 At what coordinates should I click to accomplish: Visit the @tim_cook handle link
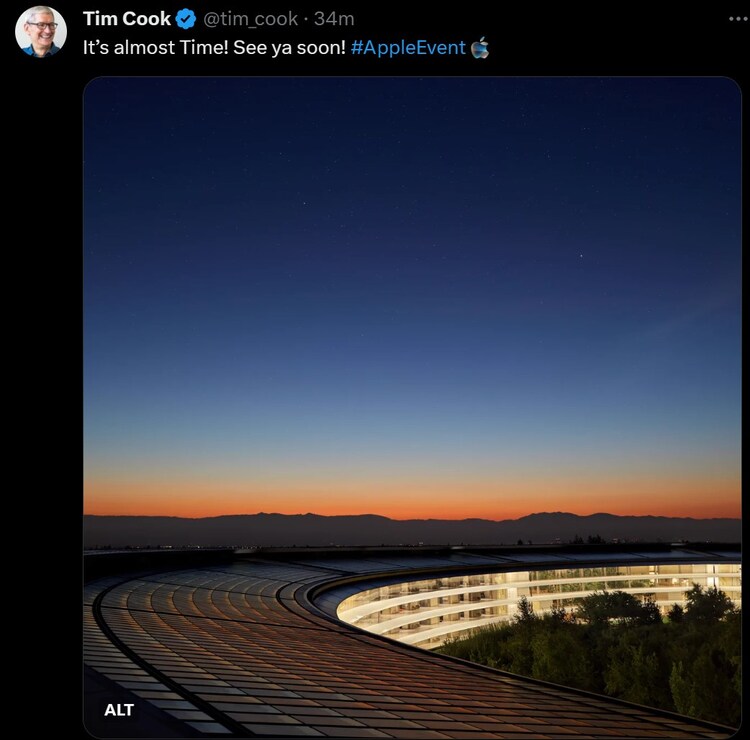tap(250, 19)
